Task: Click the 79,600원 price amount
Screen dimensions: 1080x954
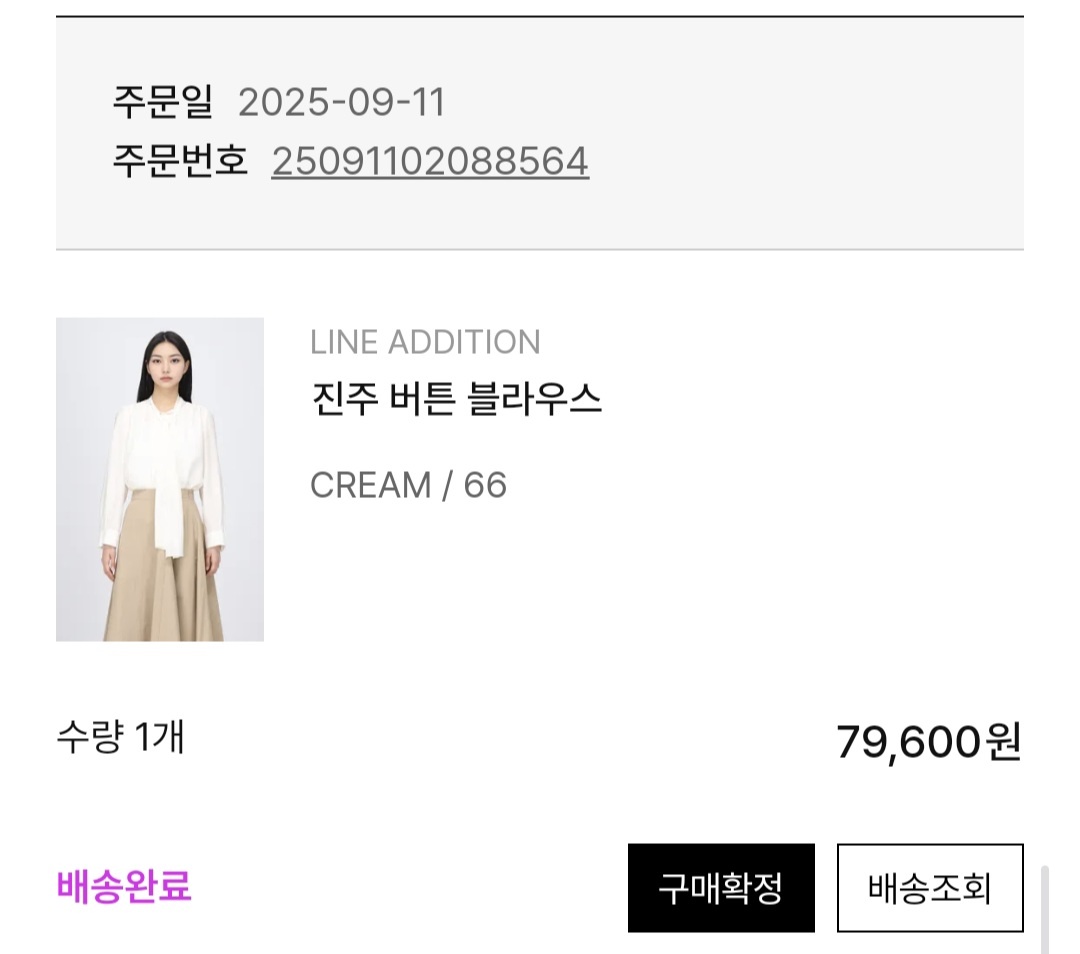Action: [x=928, y=742]
